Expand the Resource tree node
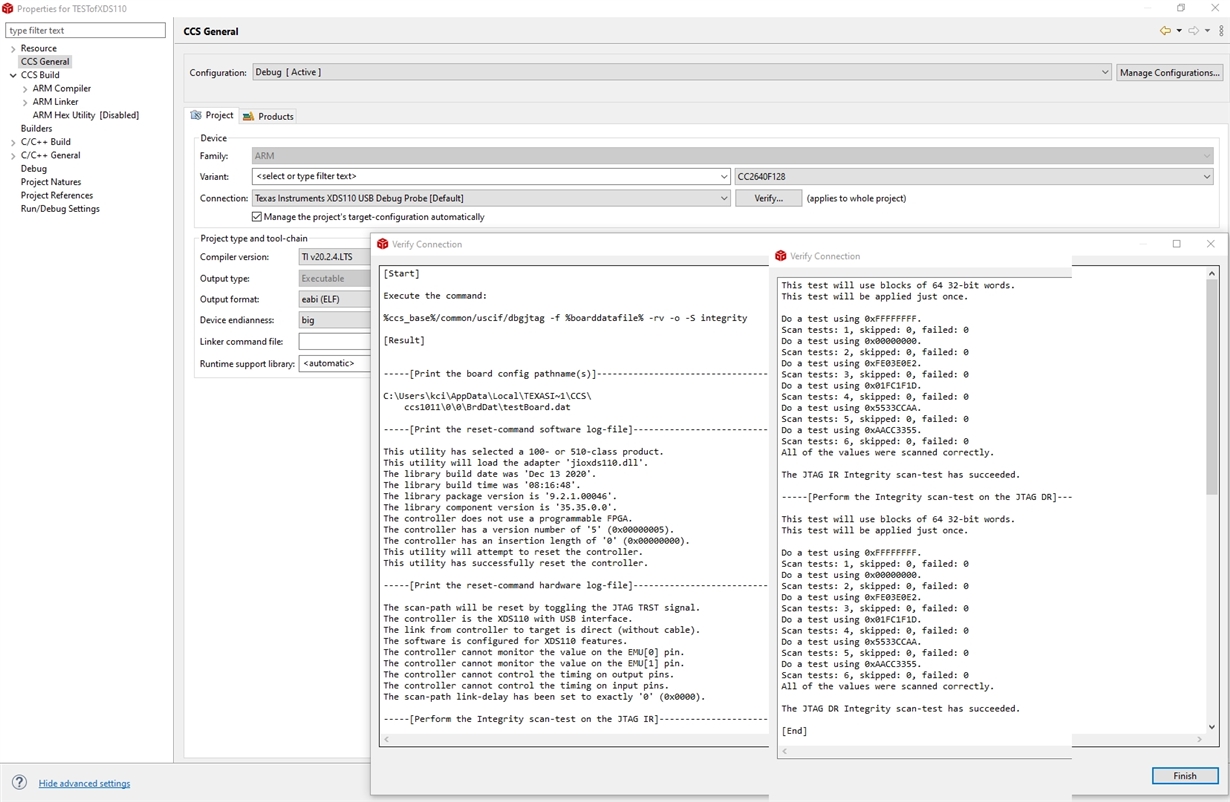Viewport: 1230px width, 802px height. [13, 48]
